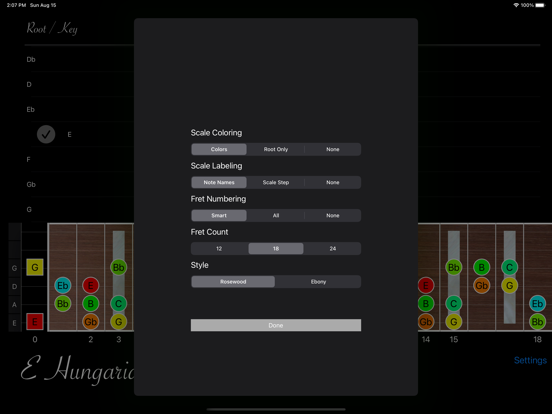552x414 pixels.
Task: Tap Gb note on D string, fret 16
Action: click(482, 285)
